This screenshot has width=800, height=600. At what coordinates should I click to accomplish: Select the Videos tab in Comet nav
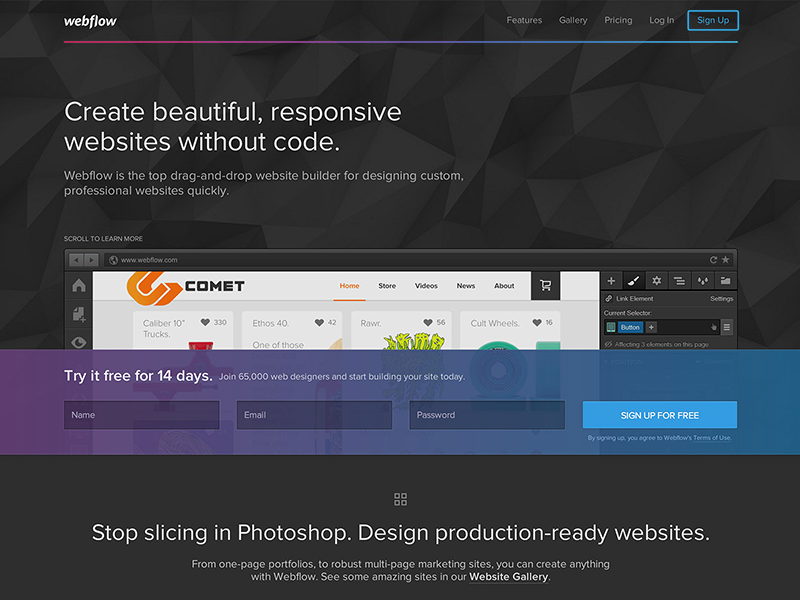click(426, 286)
